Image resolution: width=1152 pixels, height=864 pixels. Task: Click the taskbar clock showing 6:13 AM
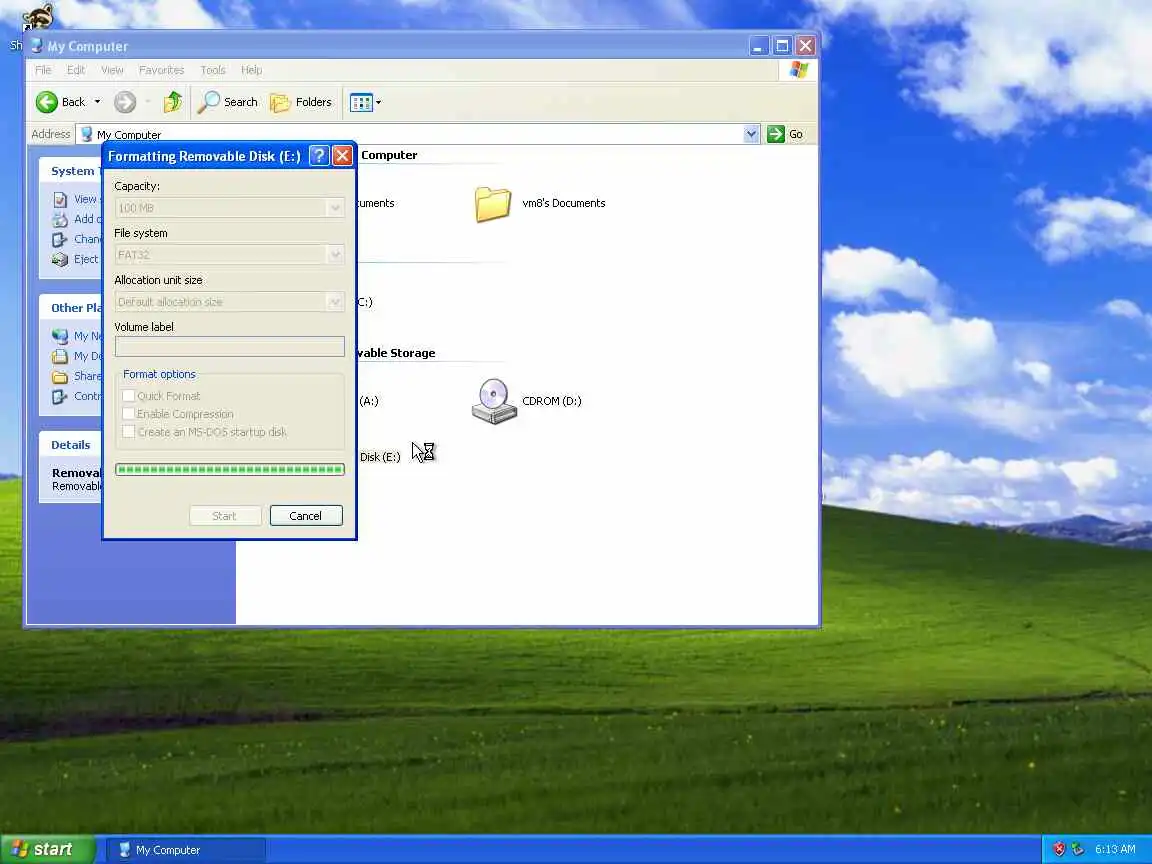point(1115,849)
